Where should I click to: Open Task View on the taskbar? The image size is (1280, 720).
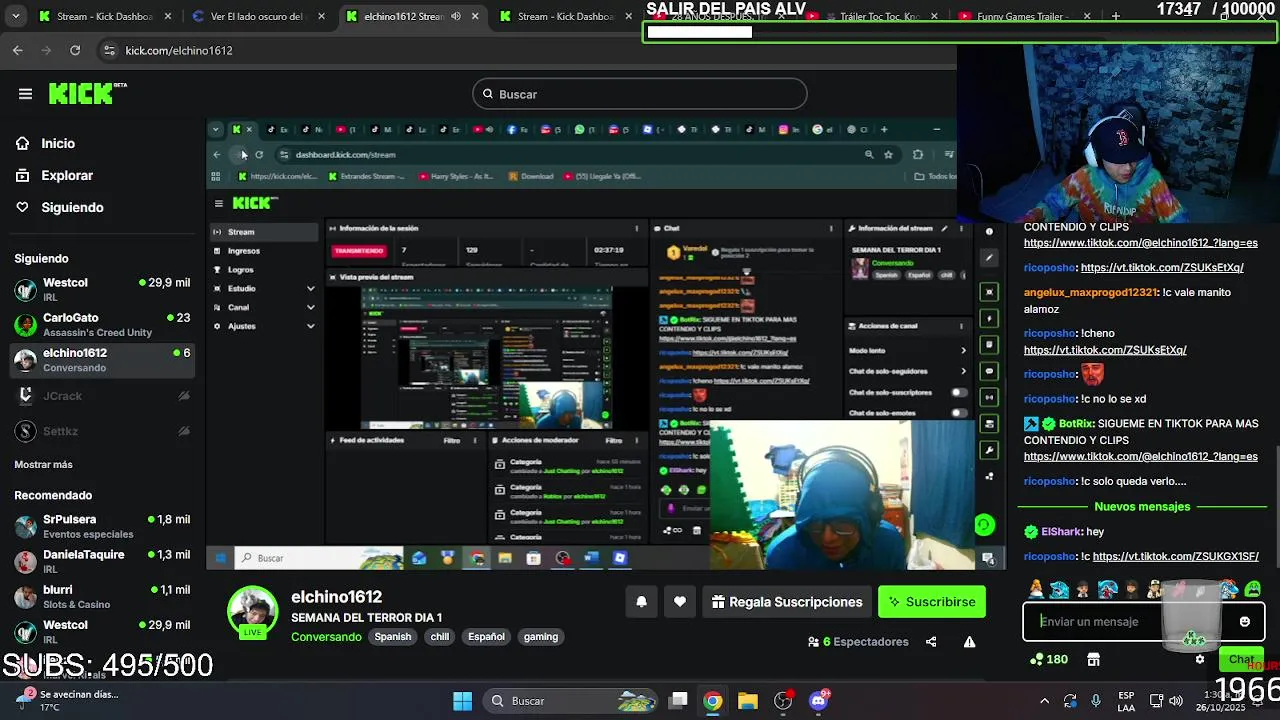[678, 701]
